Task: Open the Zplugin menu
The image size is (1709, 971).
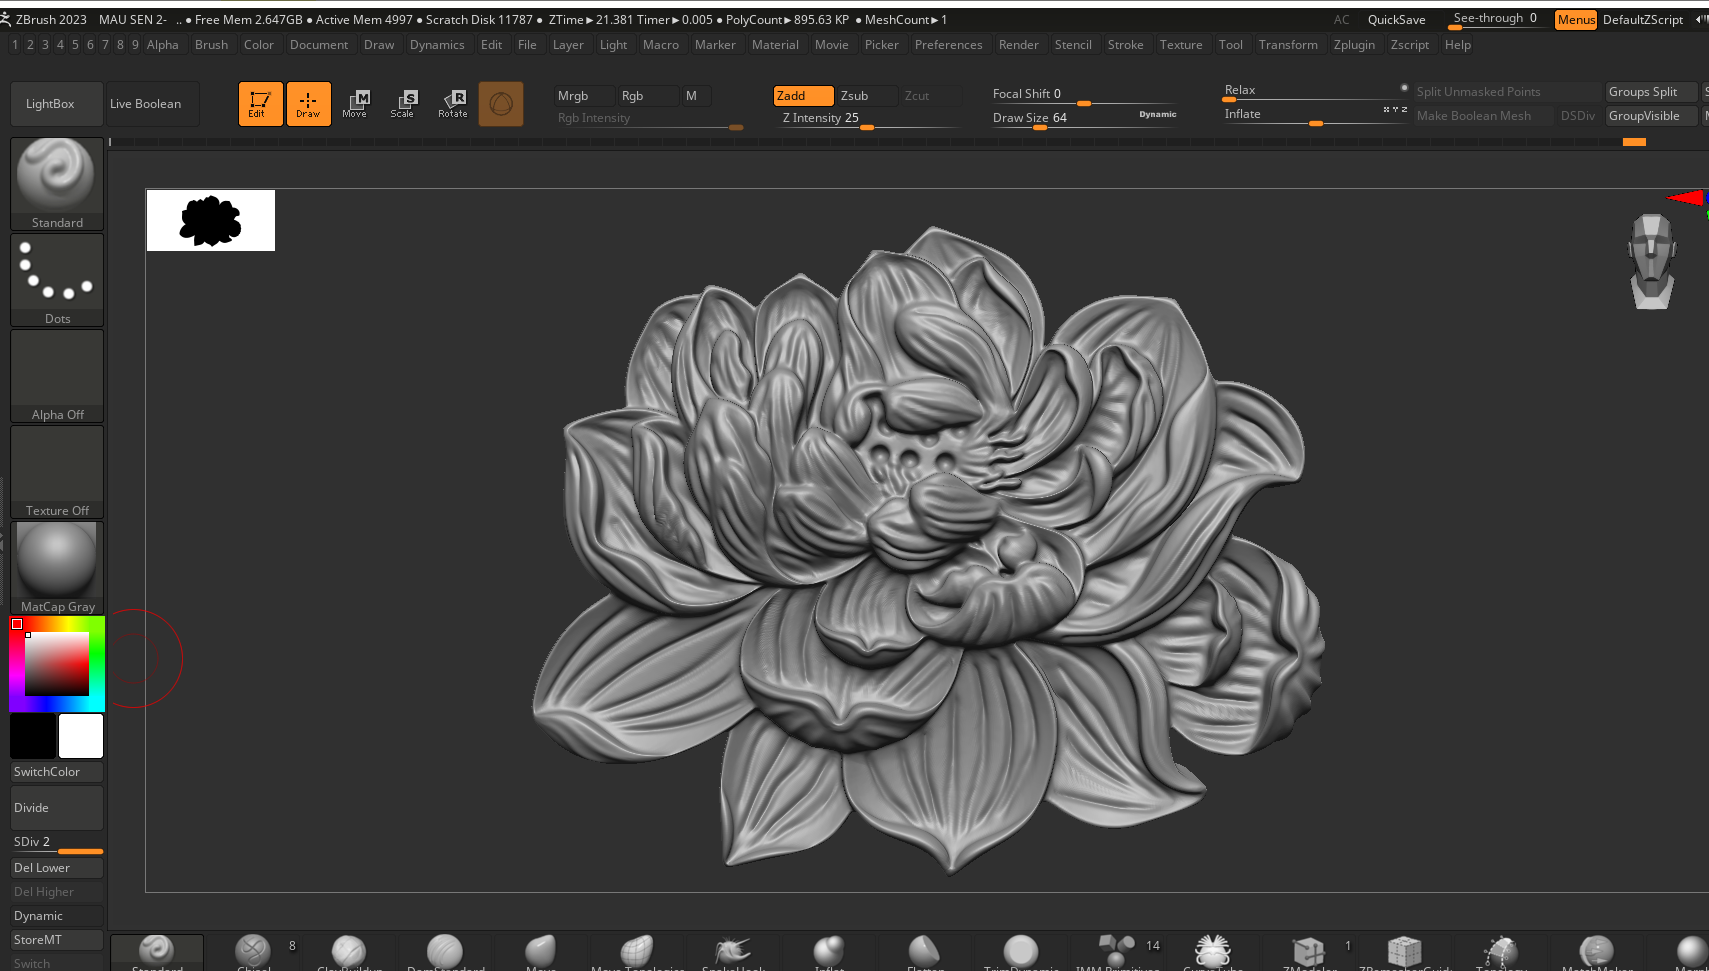Action: [1353, 45]
